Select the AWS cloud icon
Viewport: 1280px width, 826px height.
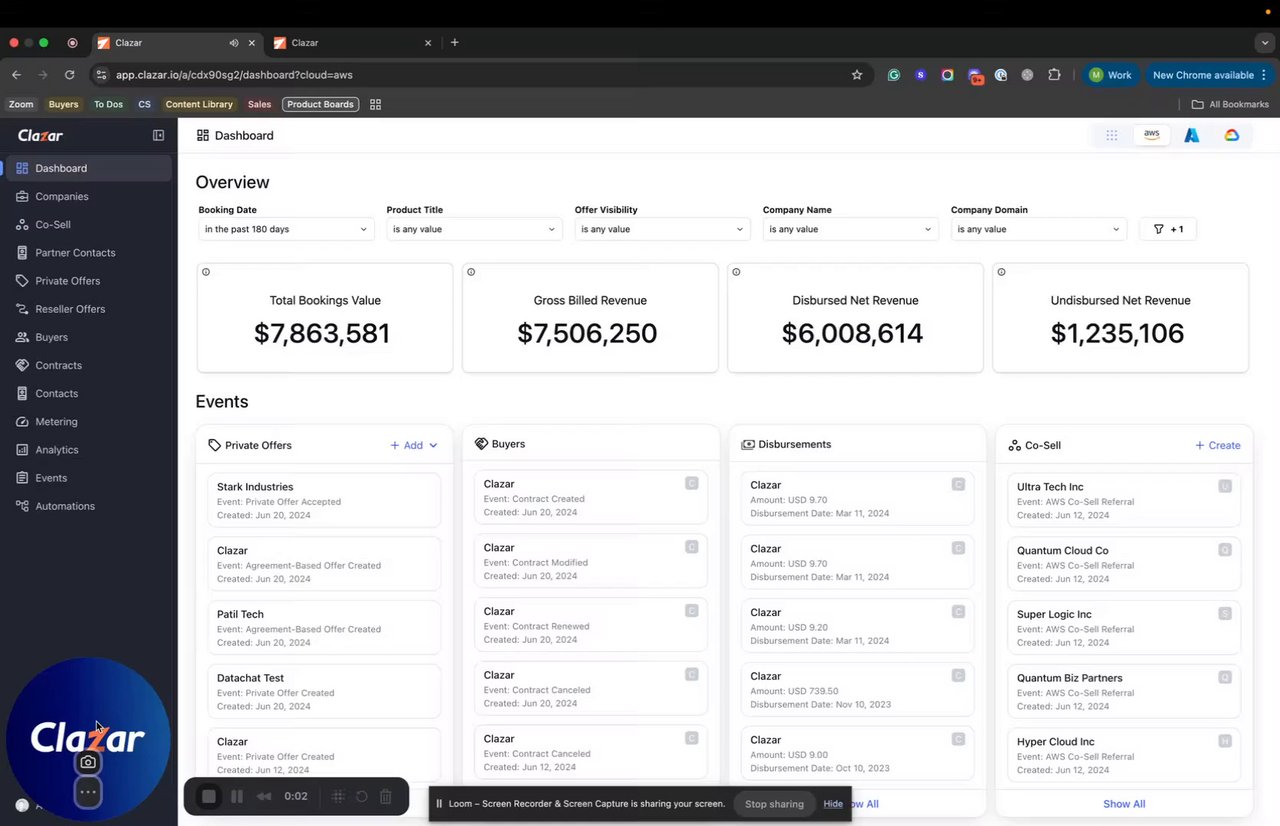(x=1152, y=135)
